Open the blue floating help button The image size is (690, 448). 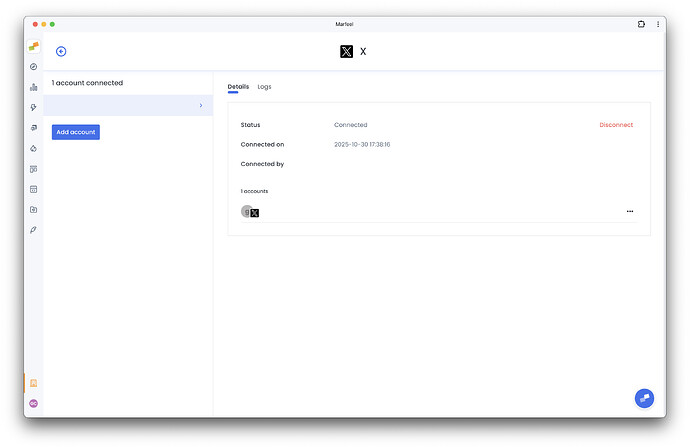[644, 398]
